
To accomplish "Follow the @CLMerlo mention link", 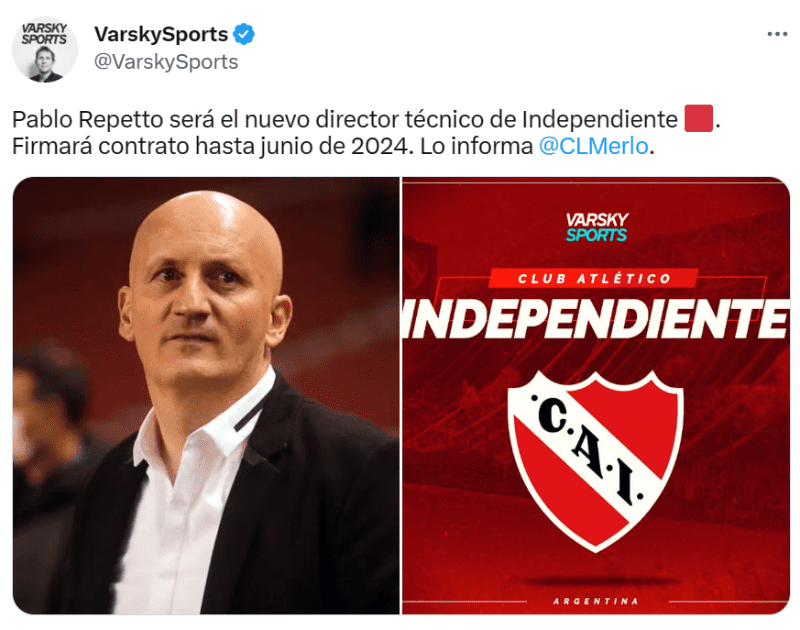I will (x=594, y=146).
